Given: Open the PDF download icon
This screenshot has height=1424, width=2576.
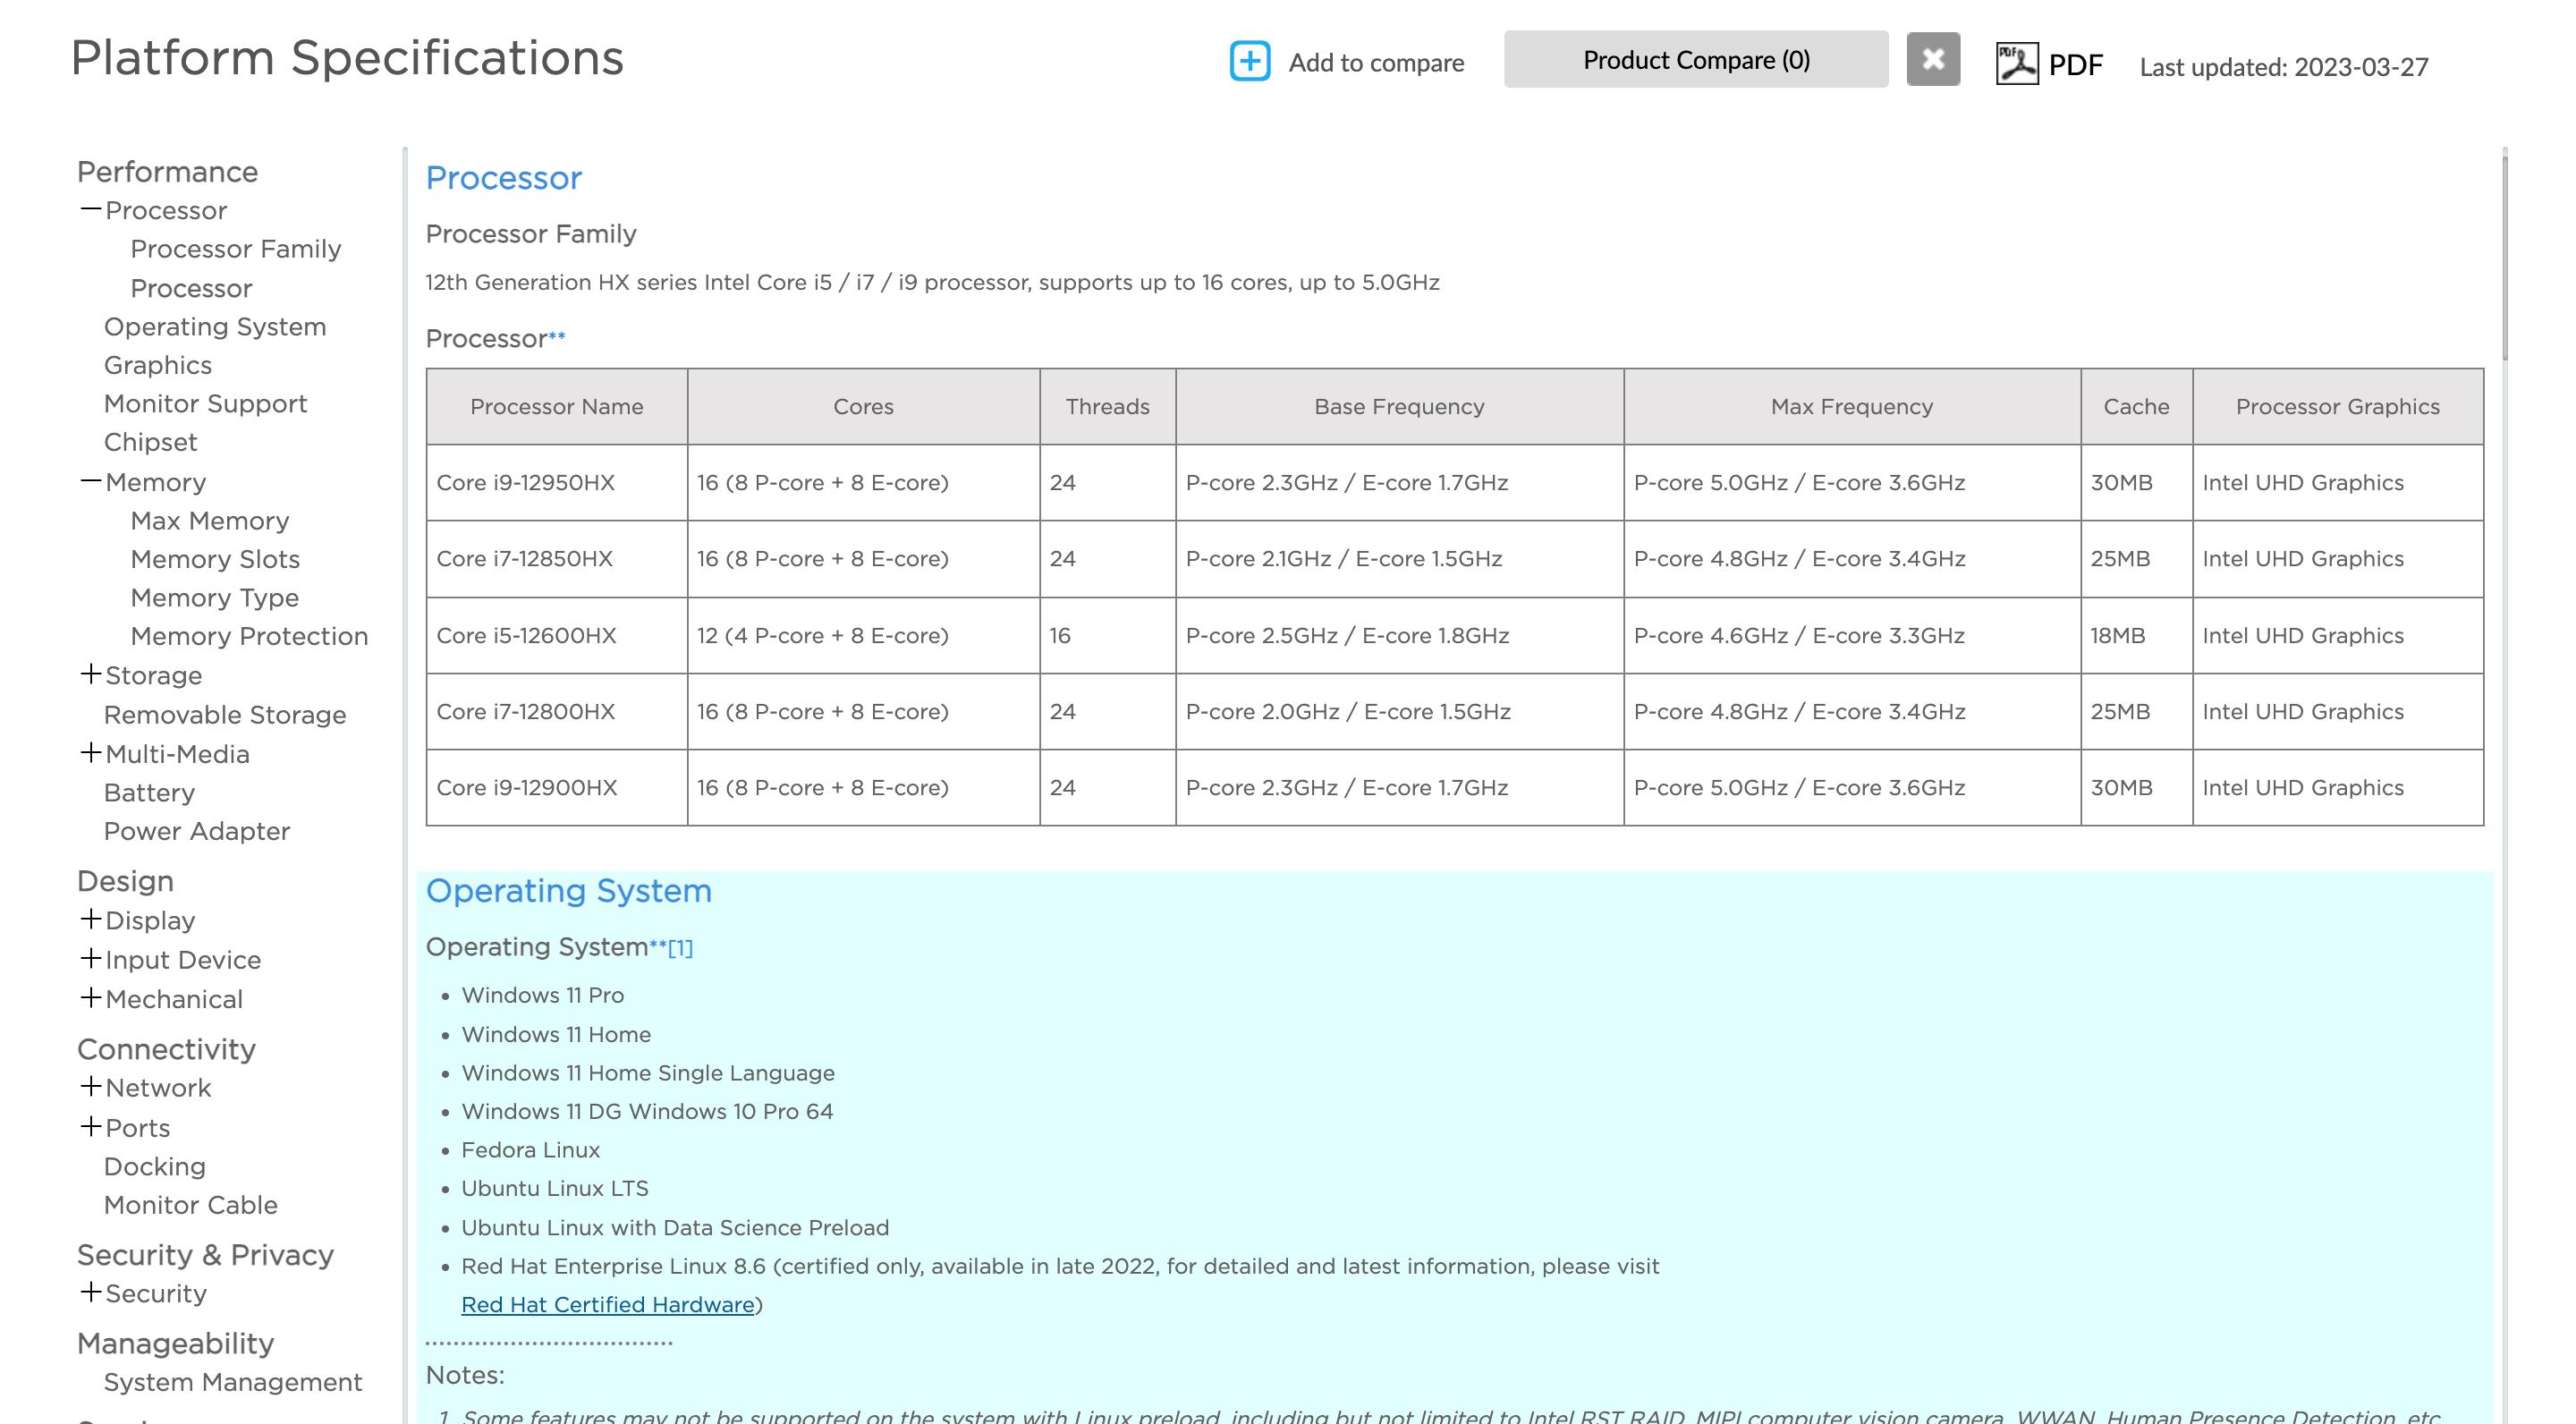Looking at the screenshot, I should click(x=2016, y=64).
